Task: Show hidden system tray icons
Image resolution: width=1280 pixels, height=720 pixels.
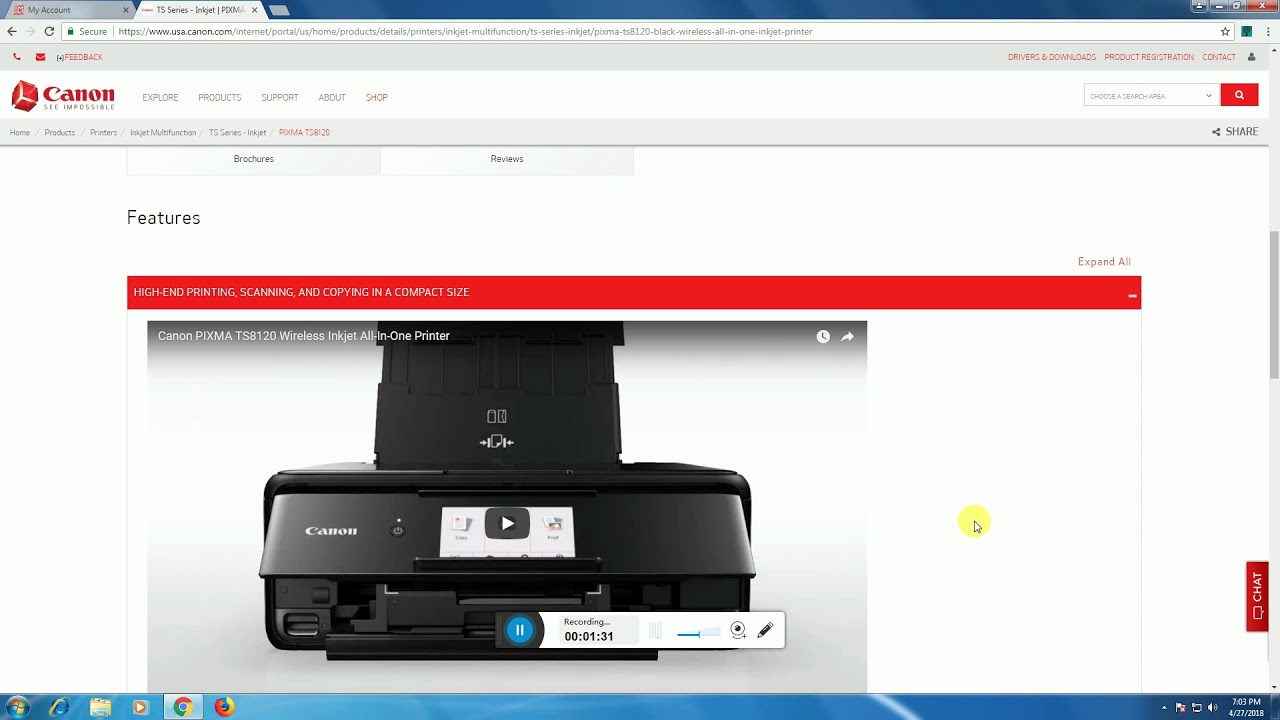Action: (x=1164, y=708)
